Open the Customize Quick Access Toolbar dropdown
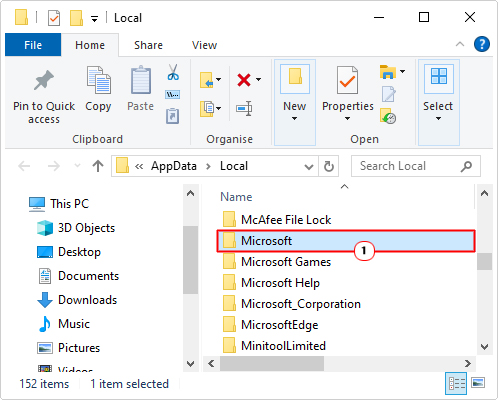Viewport: 498px width, 400px height. pyautogui.click(x=95, y=19)
